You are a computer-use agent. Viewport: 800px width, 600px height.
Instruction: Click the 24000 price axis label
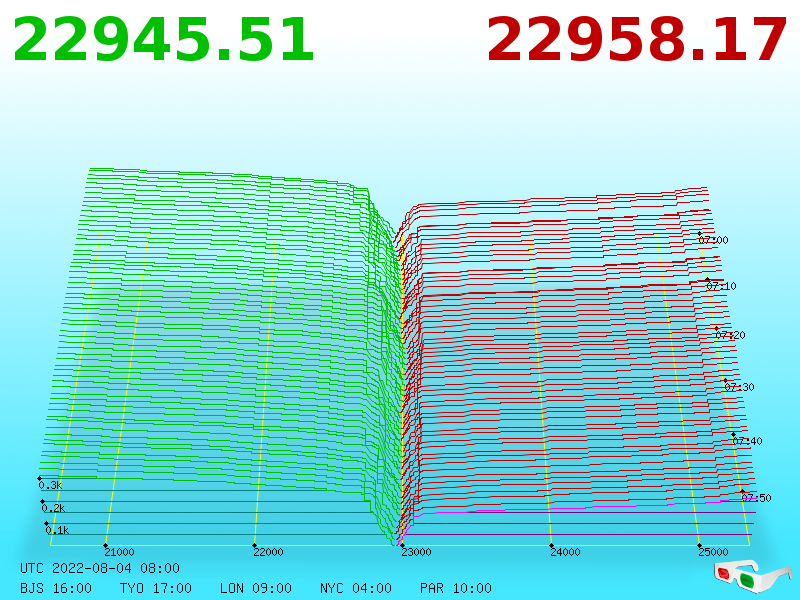click(565, 552)
